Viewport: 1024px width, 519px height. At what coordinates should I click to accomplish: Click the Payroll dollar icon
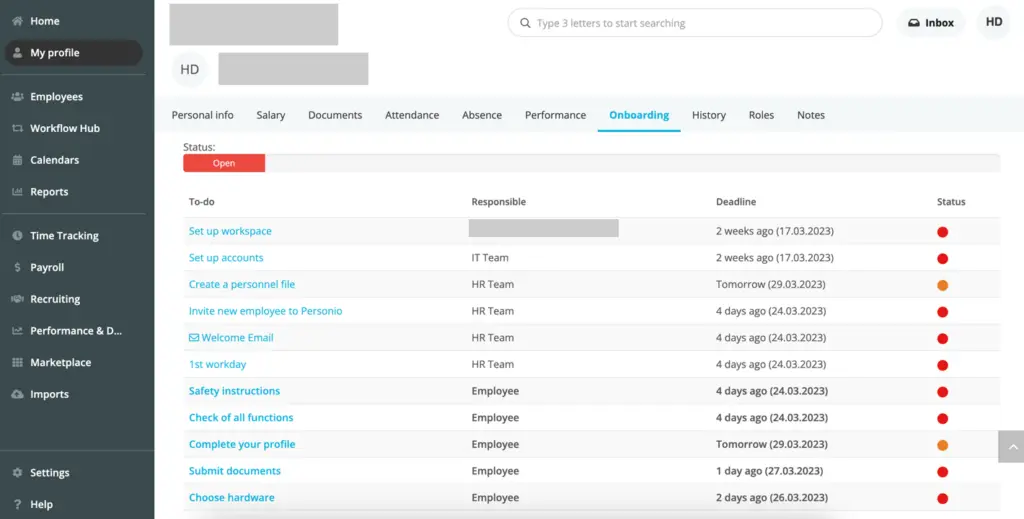coord(18,268)
